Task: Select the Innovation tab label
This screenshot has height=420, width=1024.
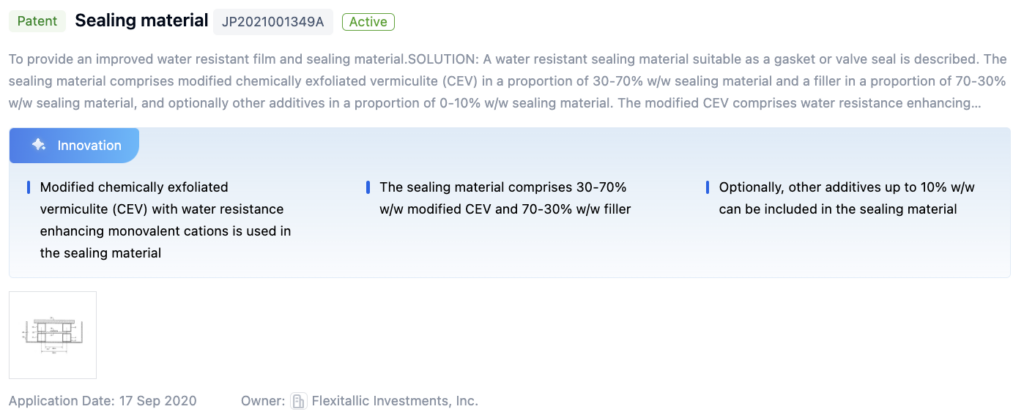Action: click(89, 145)
